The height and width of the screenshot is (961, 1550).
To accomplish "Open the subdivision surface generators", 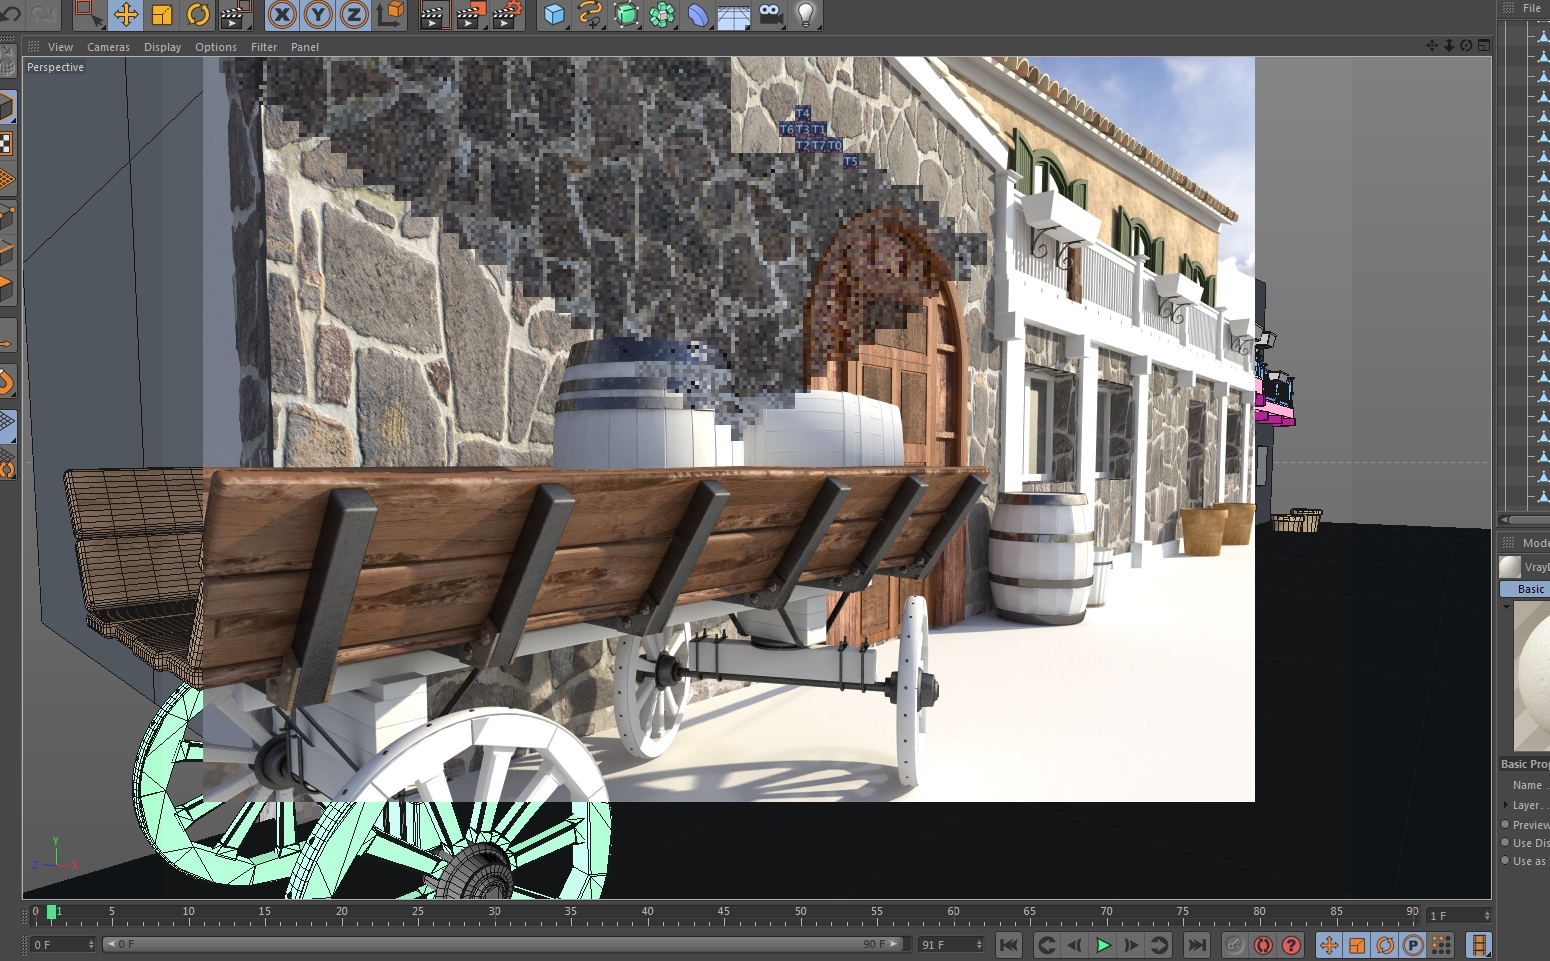I will 626,14.
